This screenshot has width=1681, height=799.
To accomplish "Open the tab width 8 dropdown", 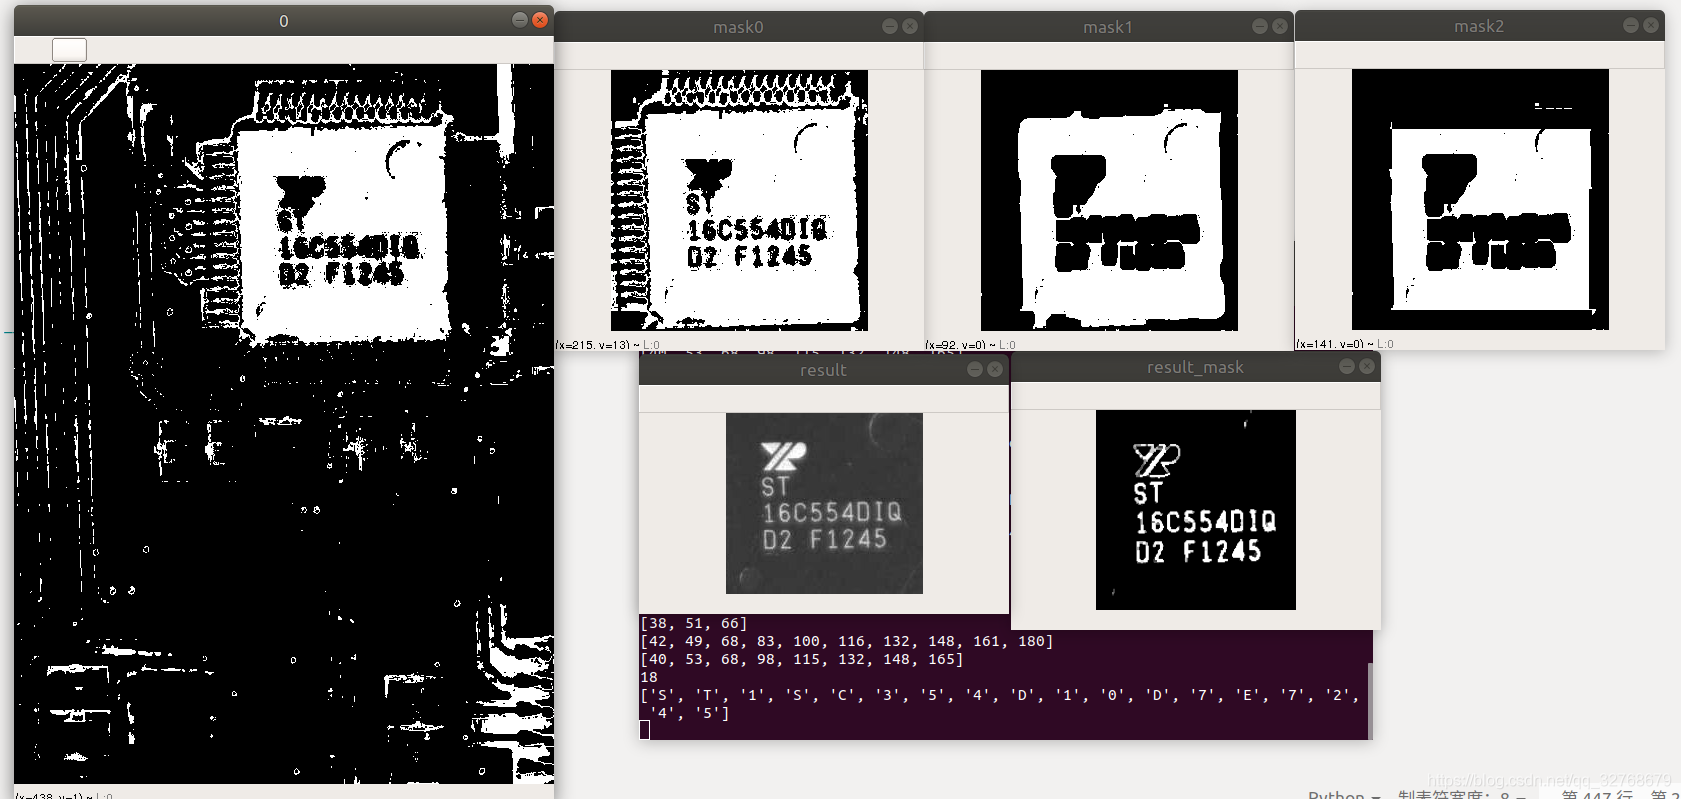I will (1461, 795).
